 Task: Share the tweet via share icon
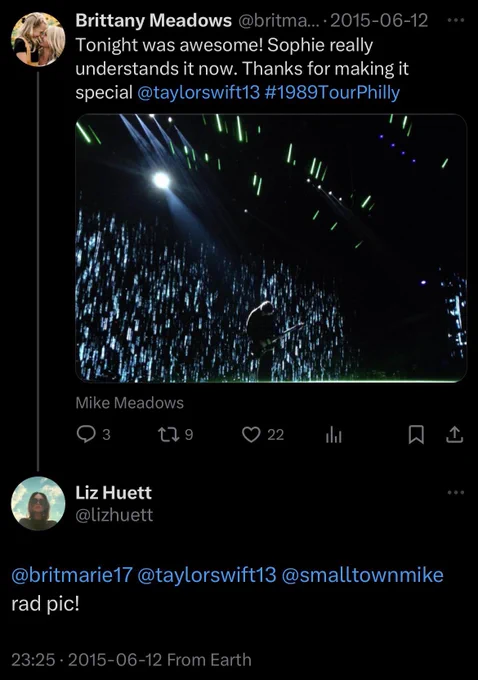[454, 435]
